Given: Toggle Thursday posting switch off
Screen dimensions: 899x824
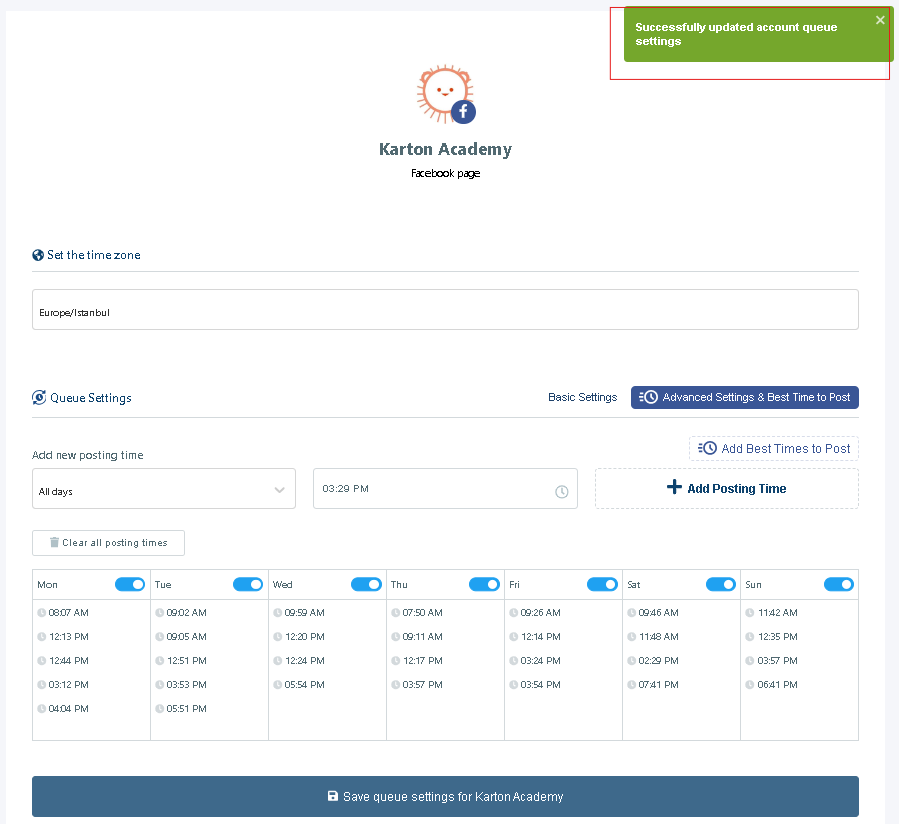Looking at the screenshot, I should point(484,584).
